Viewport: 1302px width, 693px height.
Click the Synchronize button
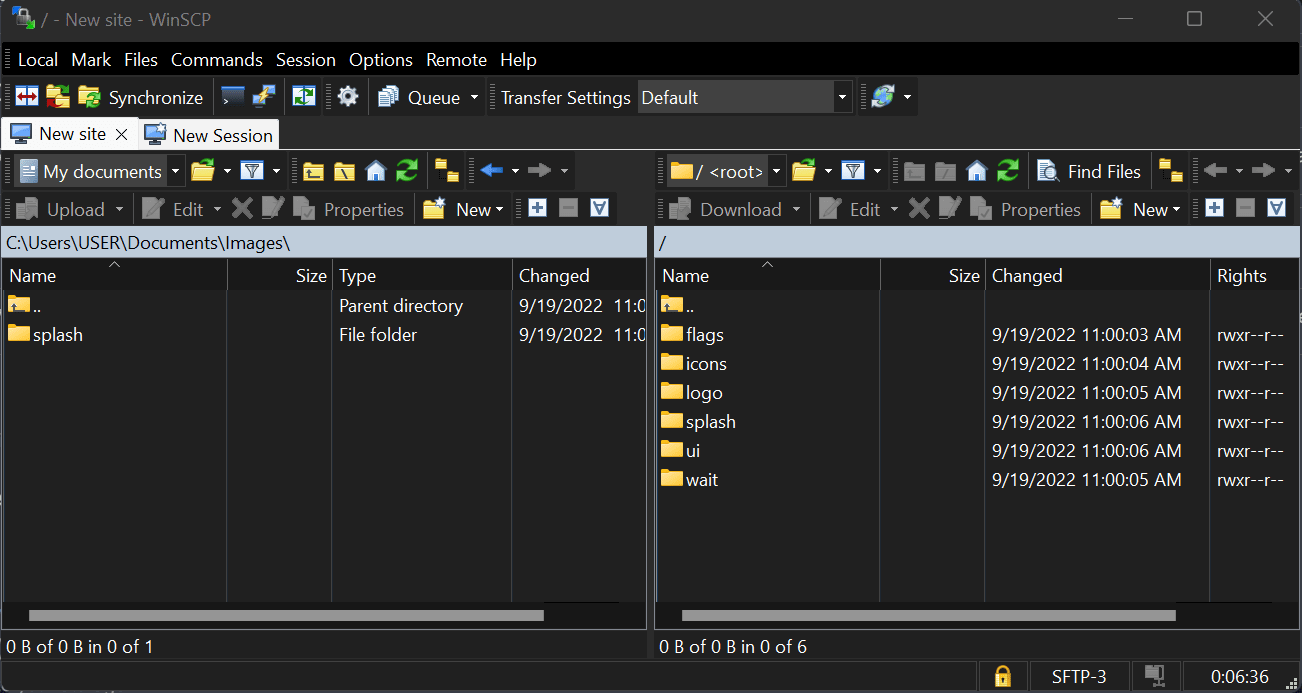coord(141,97)
